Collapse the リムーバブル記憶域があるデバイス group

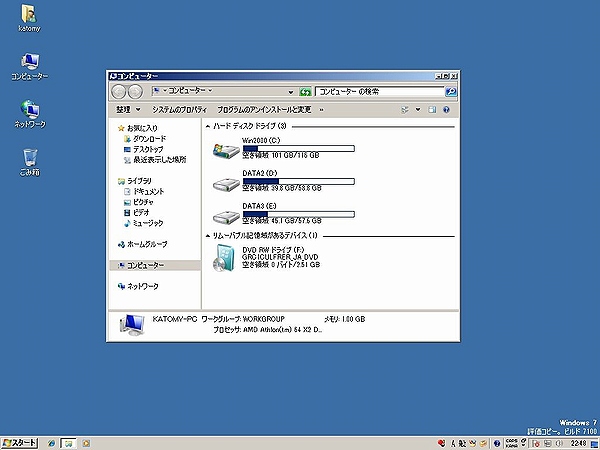(208, 235)
